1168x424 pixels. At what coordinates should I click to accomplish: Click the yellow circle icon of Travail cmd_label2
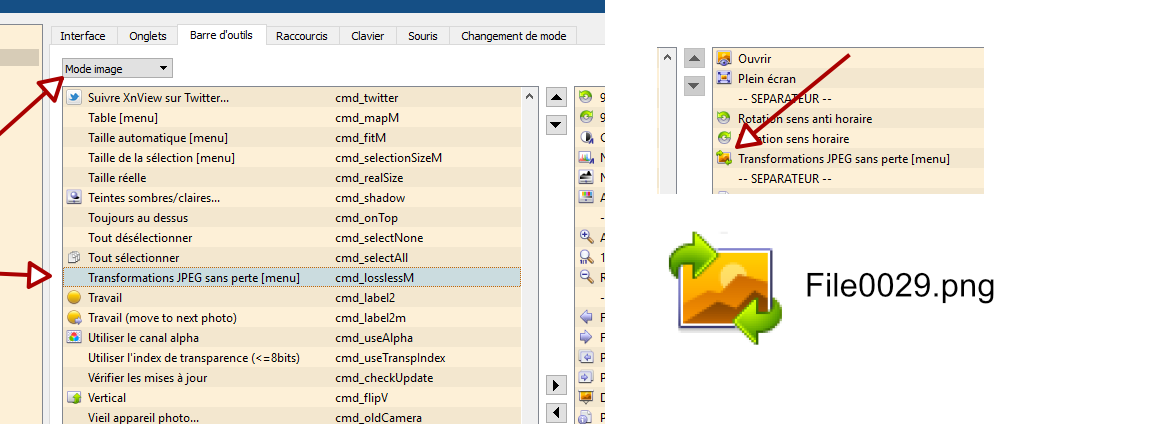tap(74, 297)
